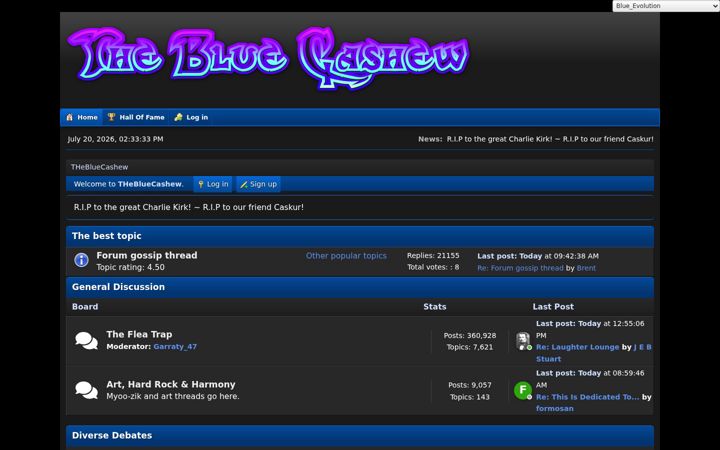Click Total votes: : 8 text

[x=433, y=267]
